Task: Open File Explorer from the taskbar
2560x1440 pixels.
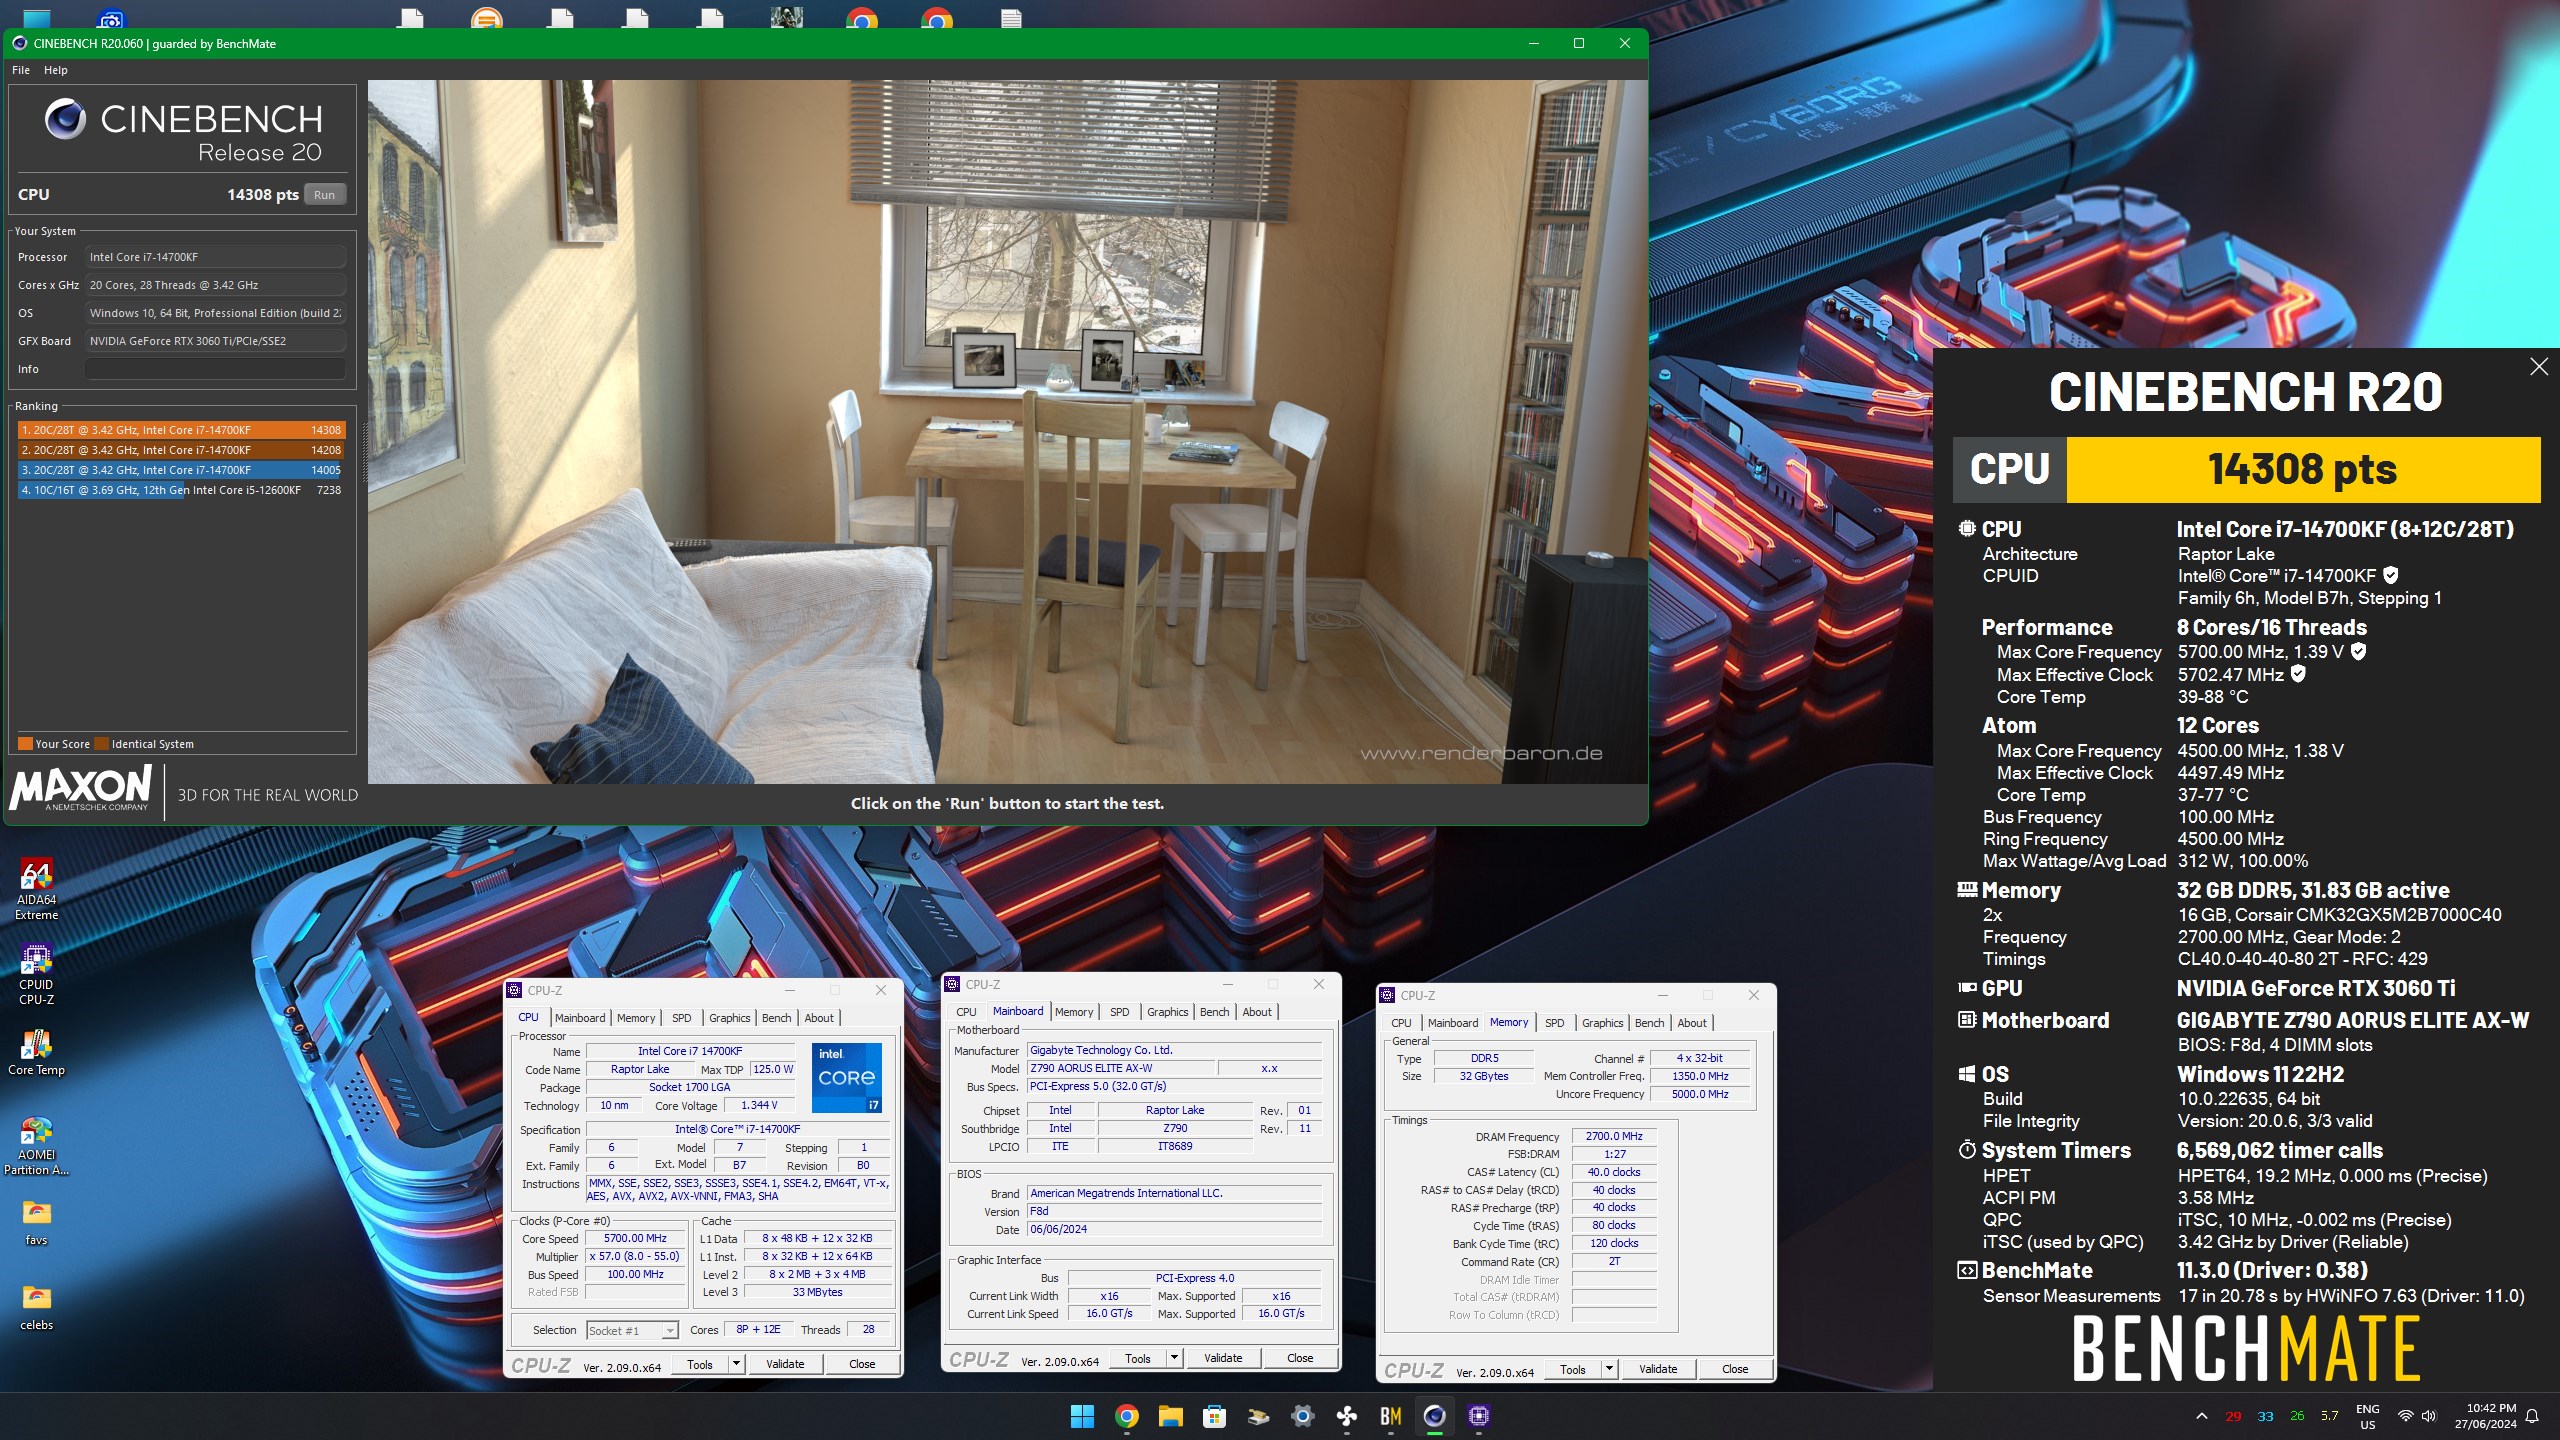Action: pos(1170,1416)
